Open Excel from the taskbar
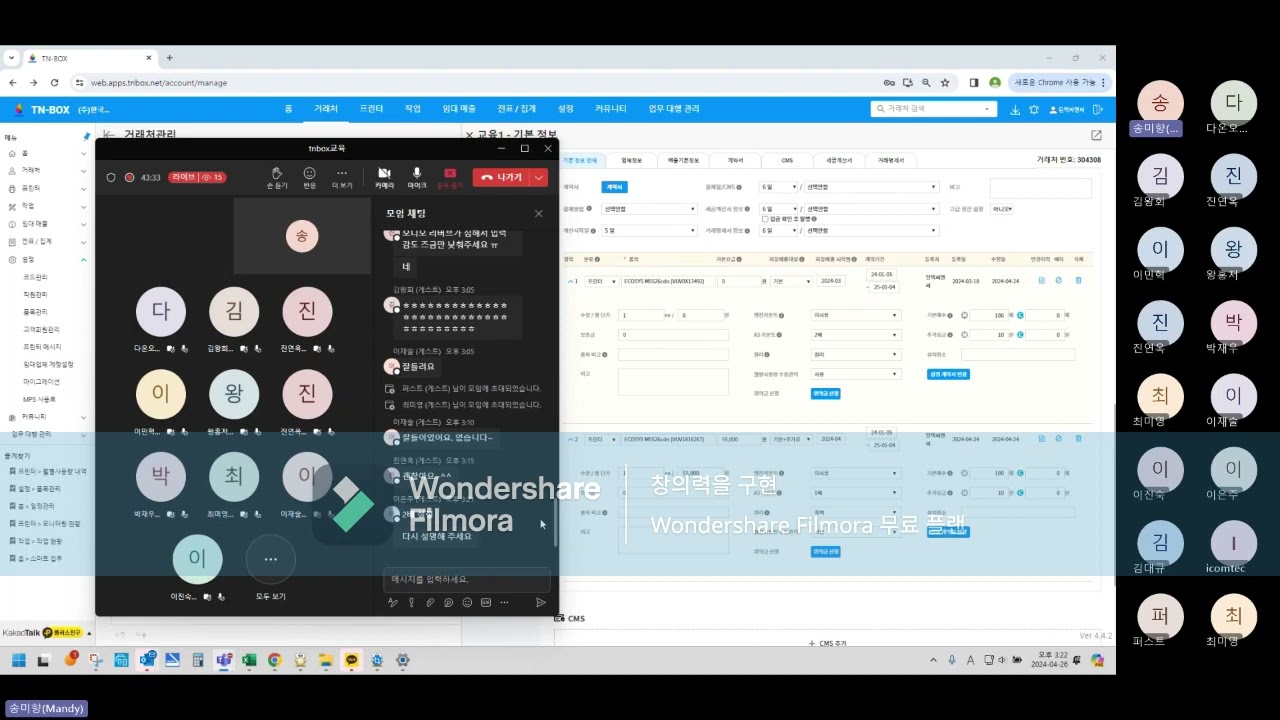This screenshot has height=720, width=1280. [x=249, y=660]
